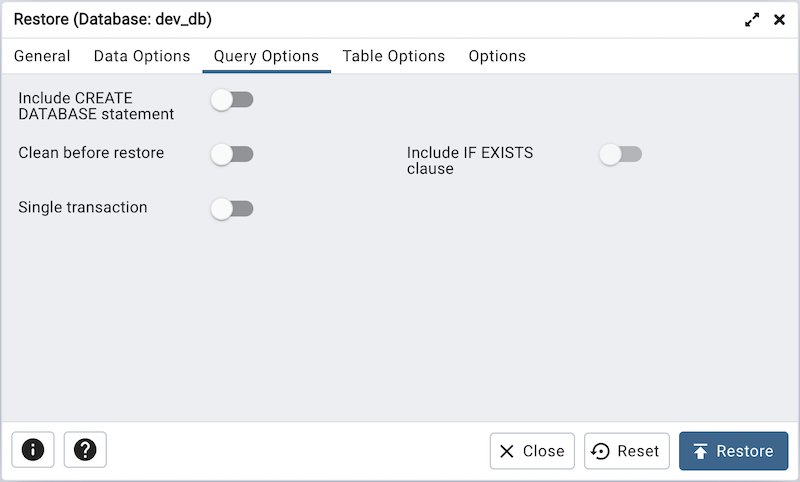Click the Reset button
Screen dimensions: 800x482
pyautogui.click(x=626, y=451)
